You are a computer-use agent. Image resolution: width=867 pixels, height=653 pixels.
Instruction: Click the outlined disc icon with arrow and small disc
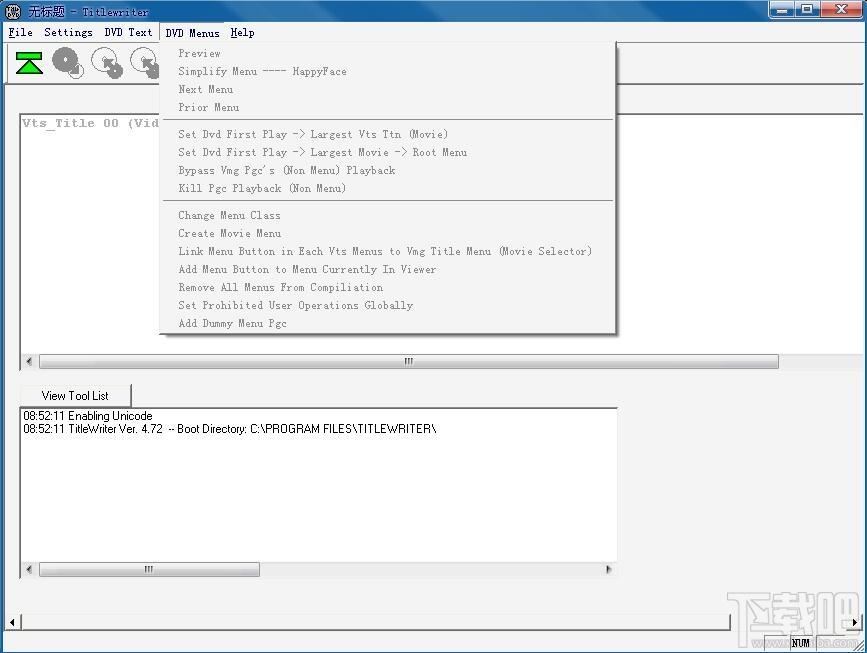[x=107, y=62]
